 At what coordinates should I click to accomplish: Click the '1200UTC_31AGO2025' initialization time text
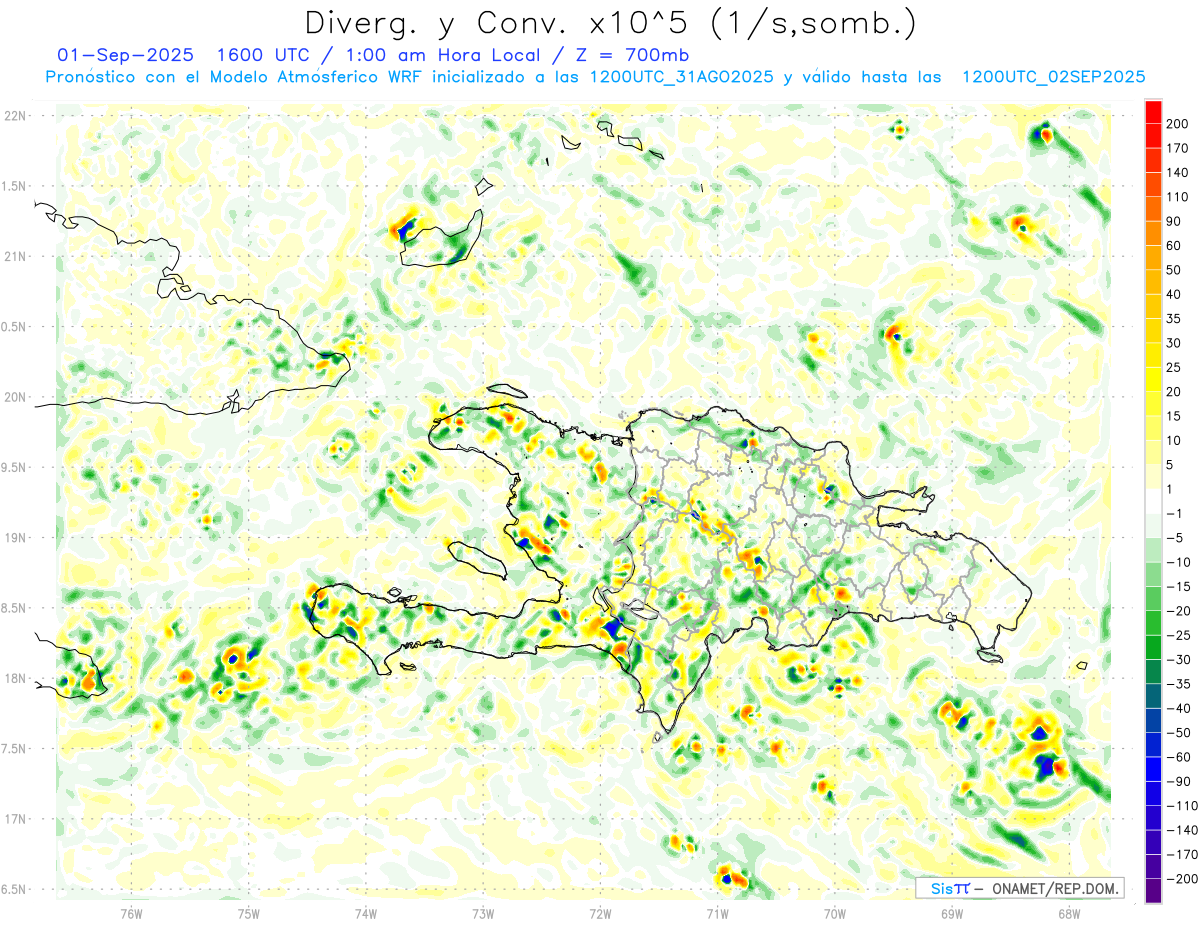682,77
